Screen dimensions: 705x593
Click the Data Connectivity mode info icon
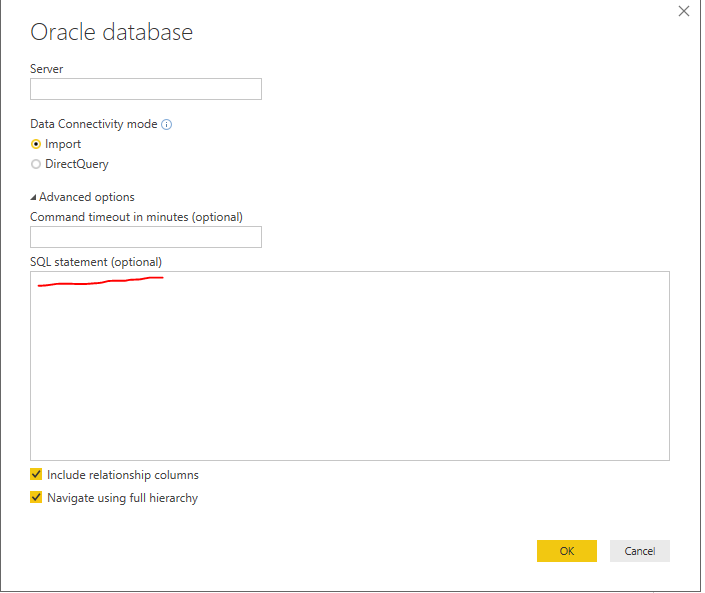tap(166, 125)
